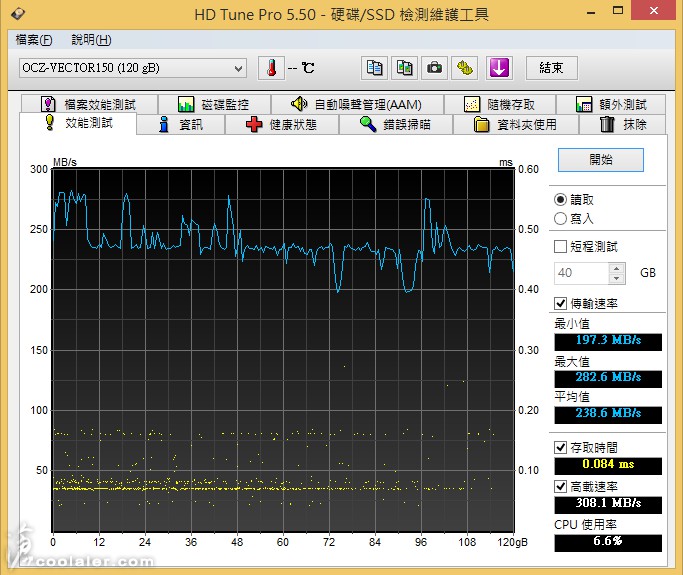
Task: Click the burst rate value 308.1 MB/s
Action: [x=608, y=504]
